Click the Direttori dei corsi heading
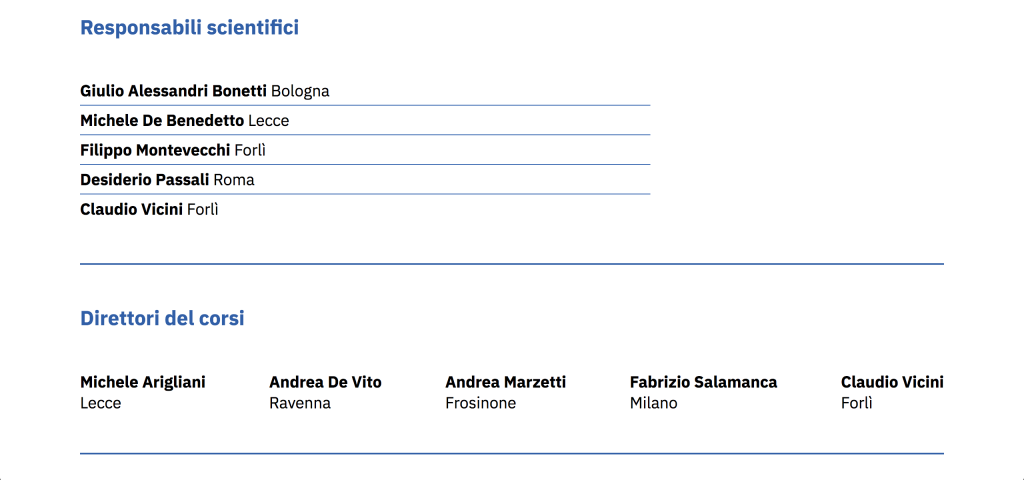The width and height of the screenshot is (1024, 480). click(162, 319)
